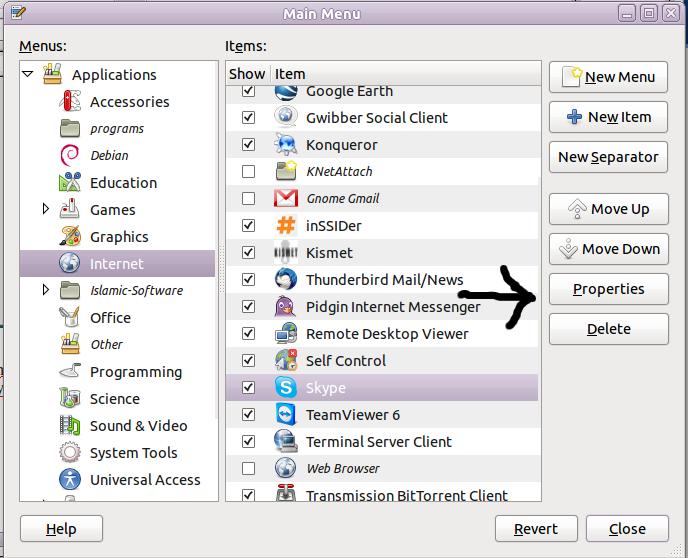Delete the selected Skype item
688x558 pixels.
[609, 329]
